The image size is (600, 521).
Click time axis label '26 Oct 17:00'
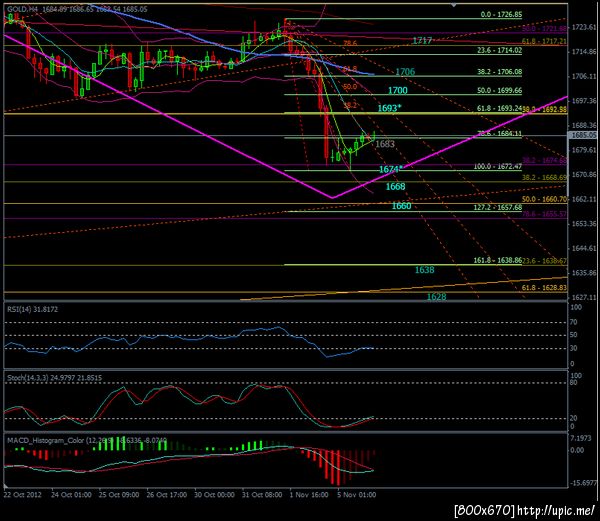pyautogui.click(x=166, y=494)
